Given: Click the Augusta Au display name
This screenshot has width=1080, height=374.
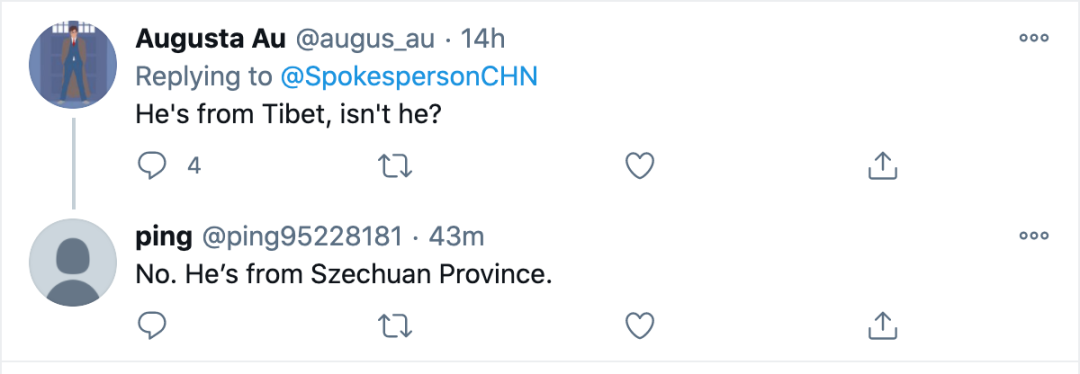Looking at the screenshot, I should coord(210,39).
